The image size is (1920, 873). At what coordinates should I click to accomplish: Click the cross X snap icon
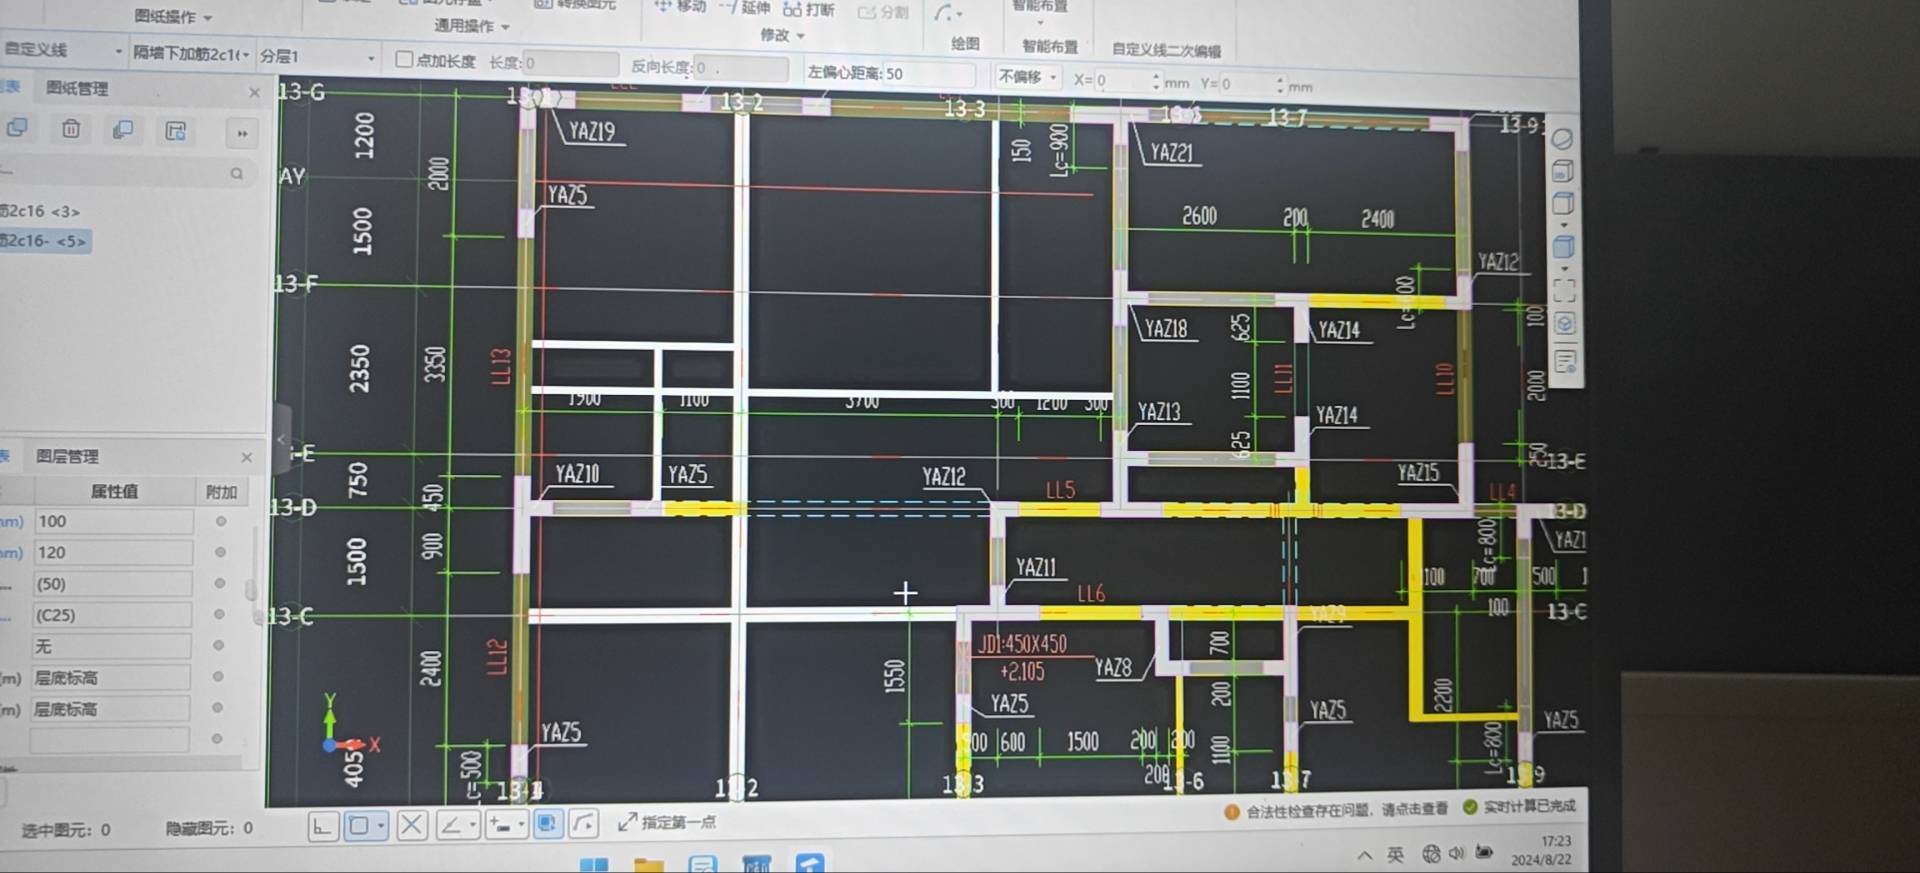(411, 825)
